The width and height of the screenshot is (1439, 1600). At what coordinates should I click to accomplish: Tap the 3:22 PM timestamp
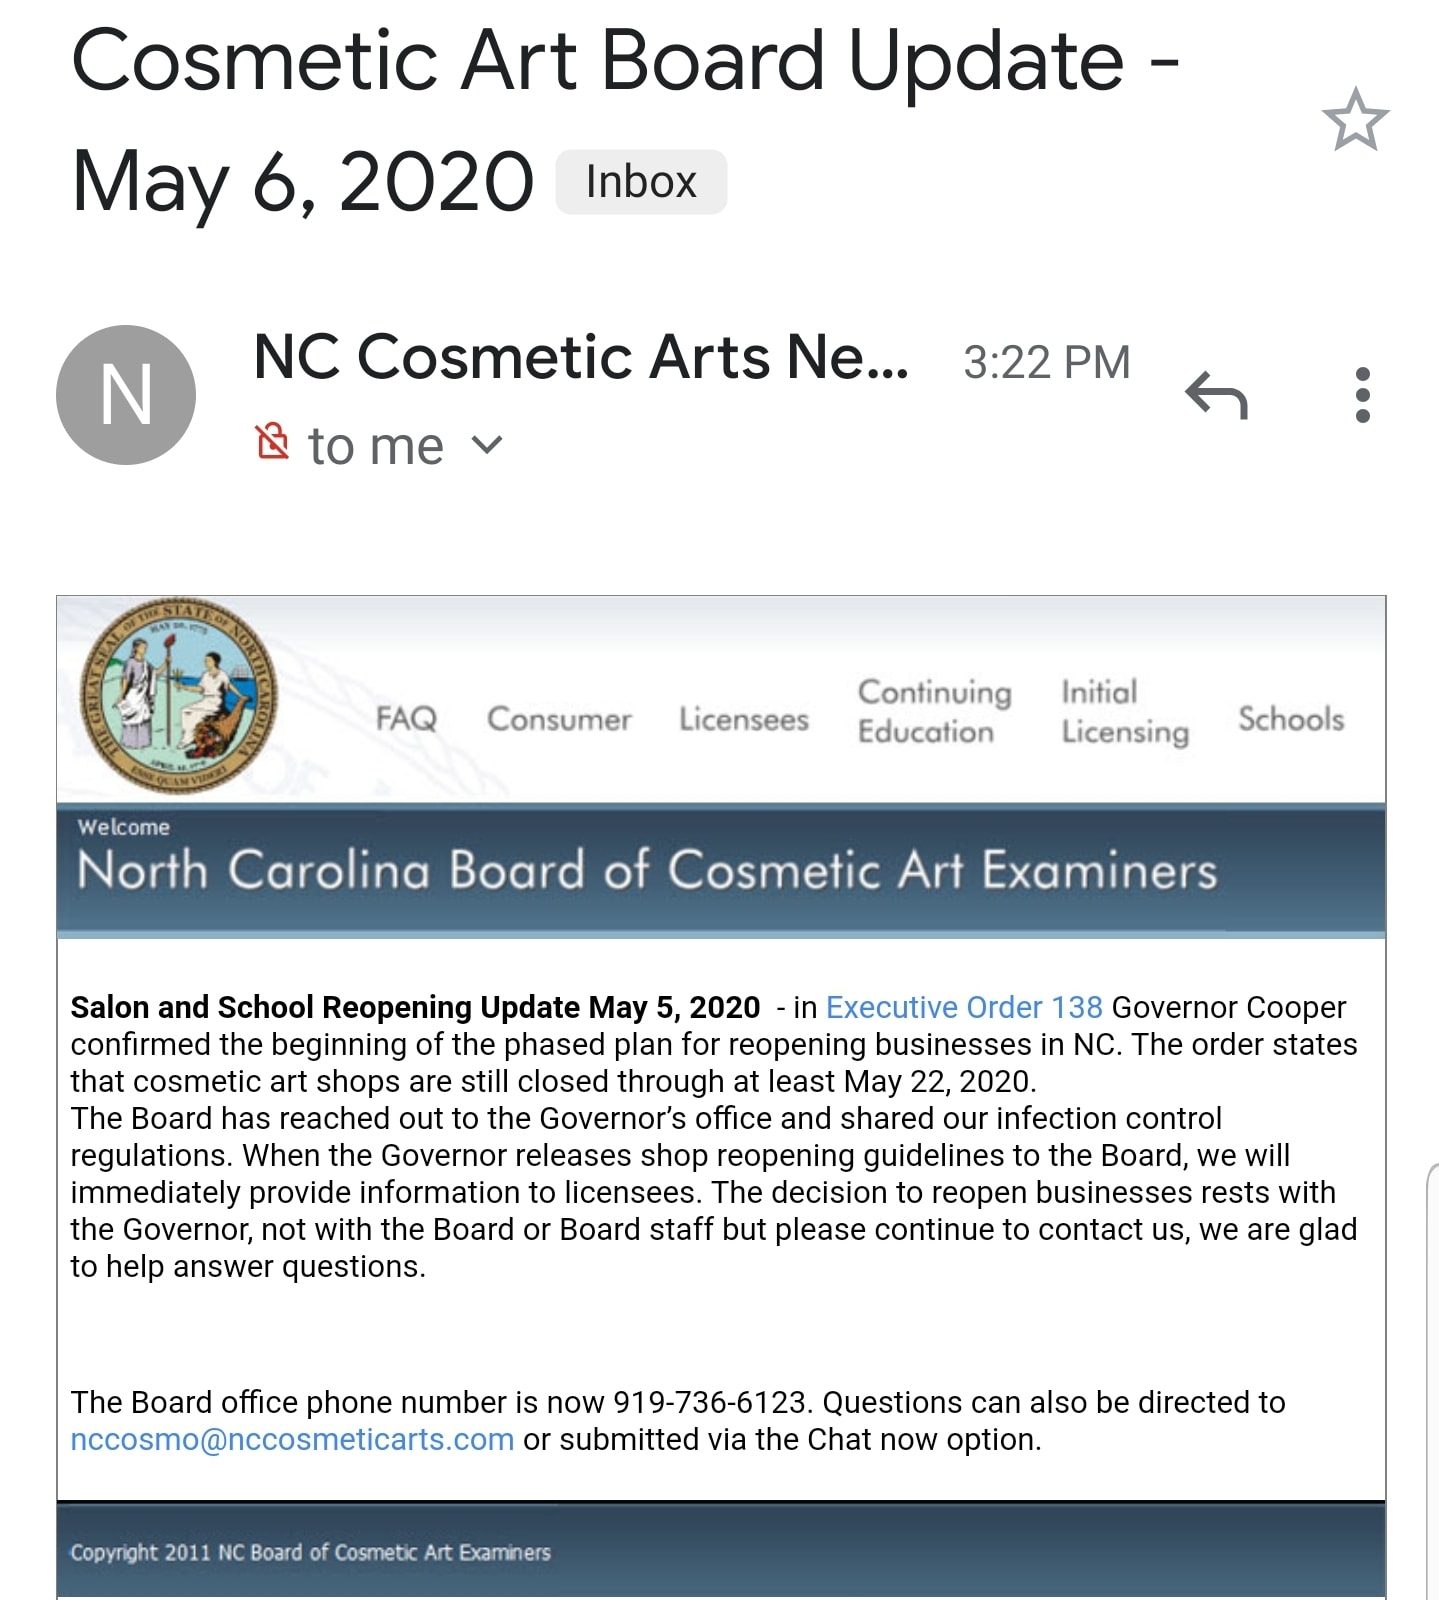click(1046, 362)
